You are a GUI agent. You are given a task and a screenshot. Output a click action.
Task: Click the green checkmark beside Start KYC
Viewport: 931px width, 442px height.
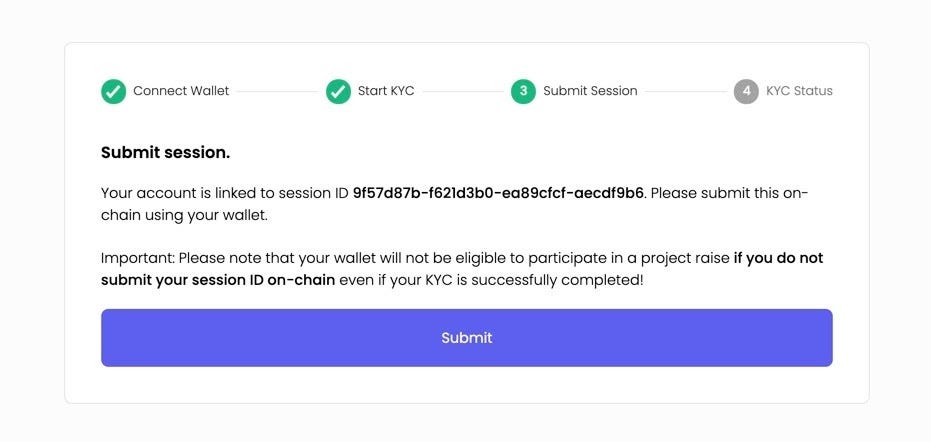coord(338,91)
